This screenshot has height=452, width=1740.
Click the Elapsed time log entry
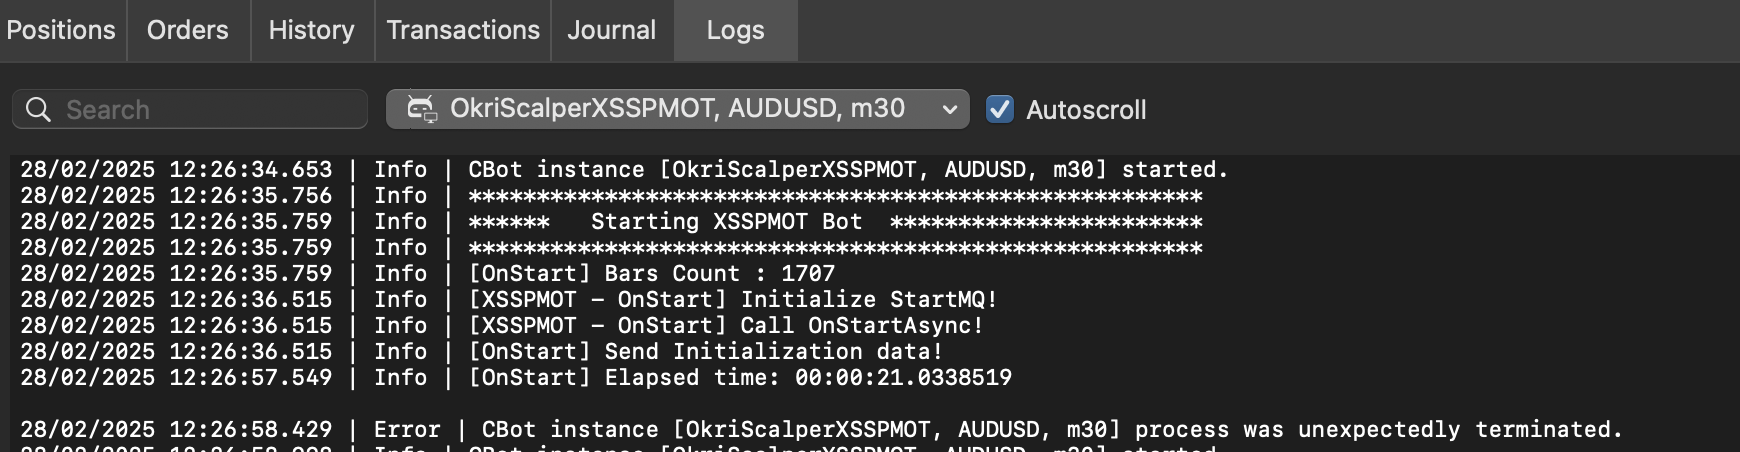[x=516, y=378]
